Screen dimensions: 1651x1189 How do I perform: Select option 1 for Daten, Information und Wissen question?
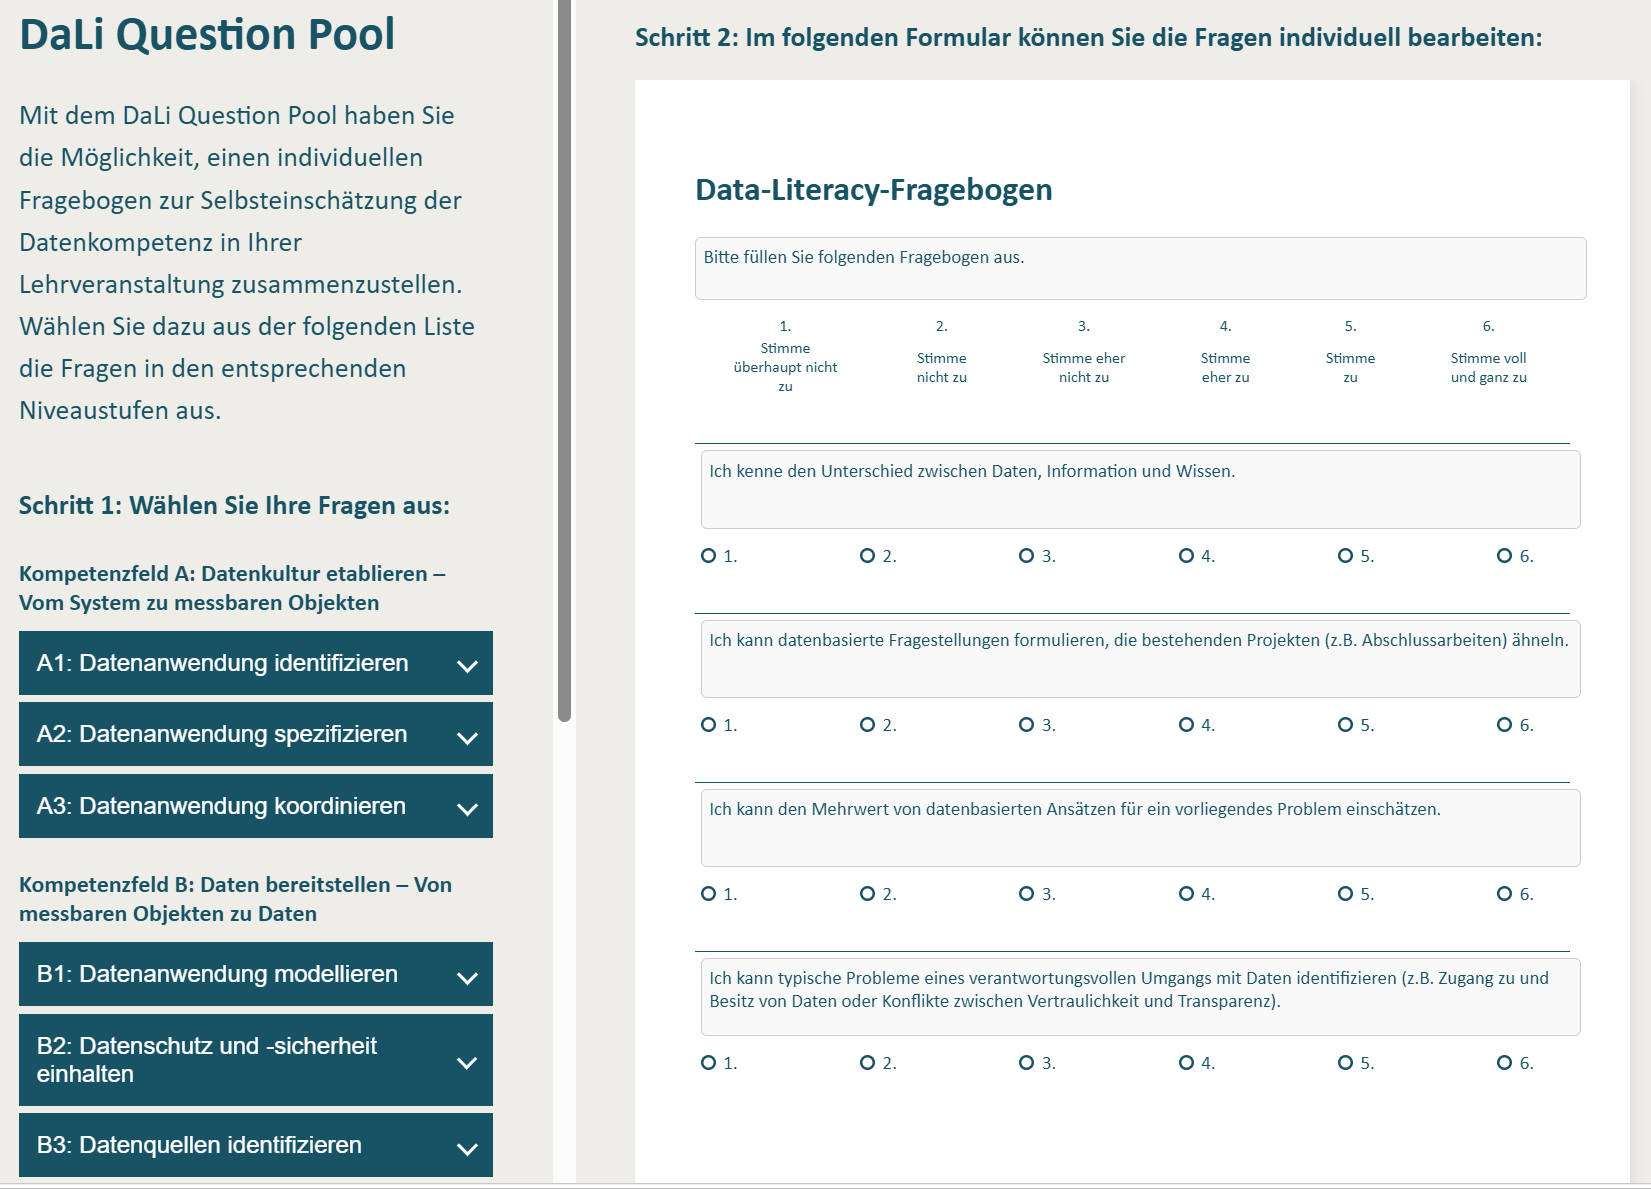pos(709,556)
